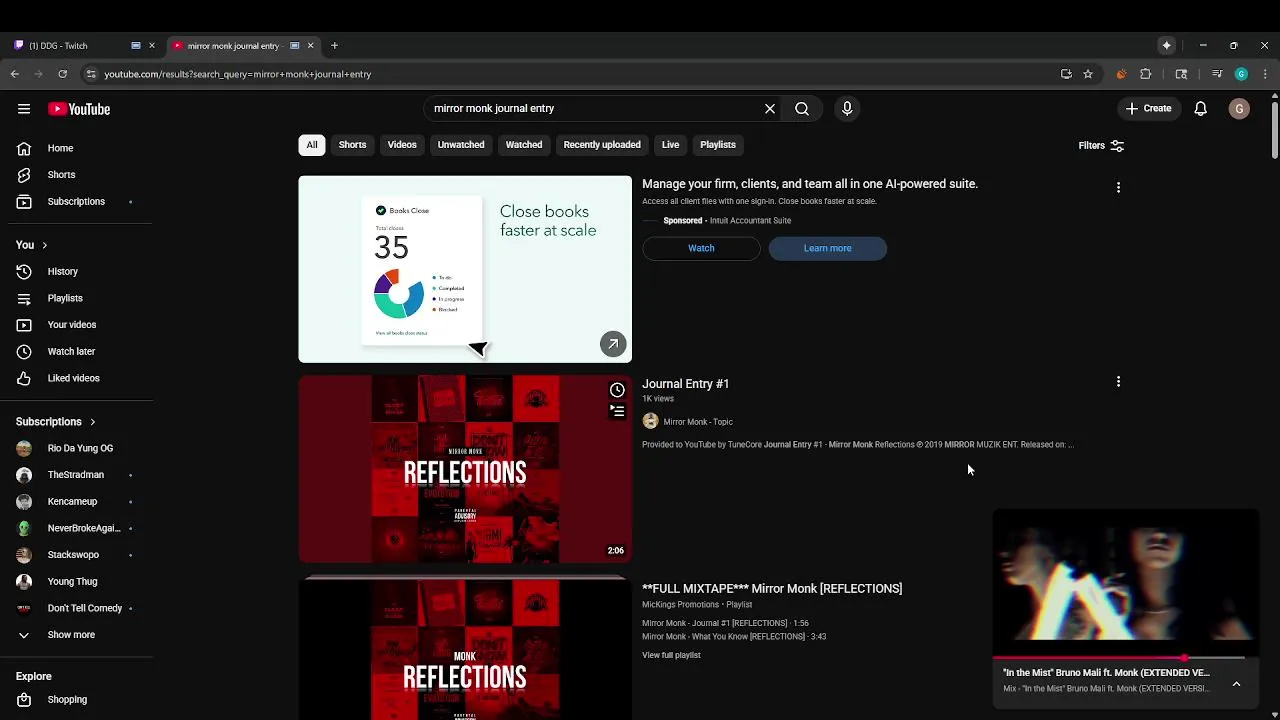
Task: Select the Videos filter chip
Action: 402,145
